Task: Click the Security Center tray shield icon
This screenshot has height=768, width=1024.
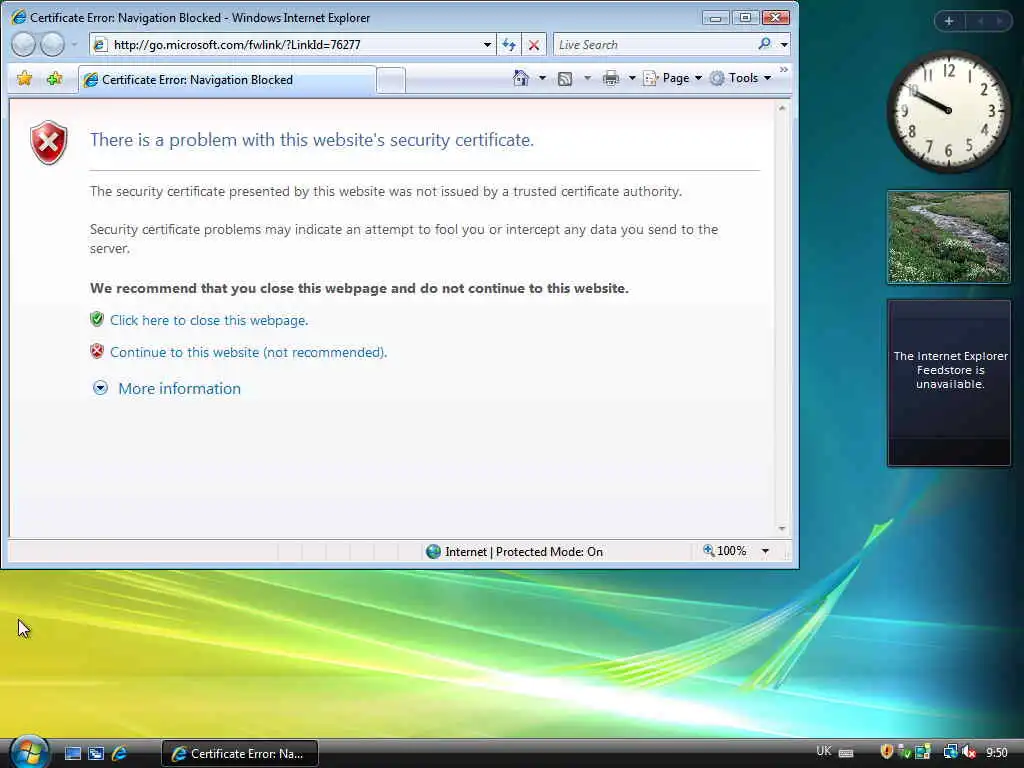Action: tap(886, 752)
